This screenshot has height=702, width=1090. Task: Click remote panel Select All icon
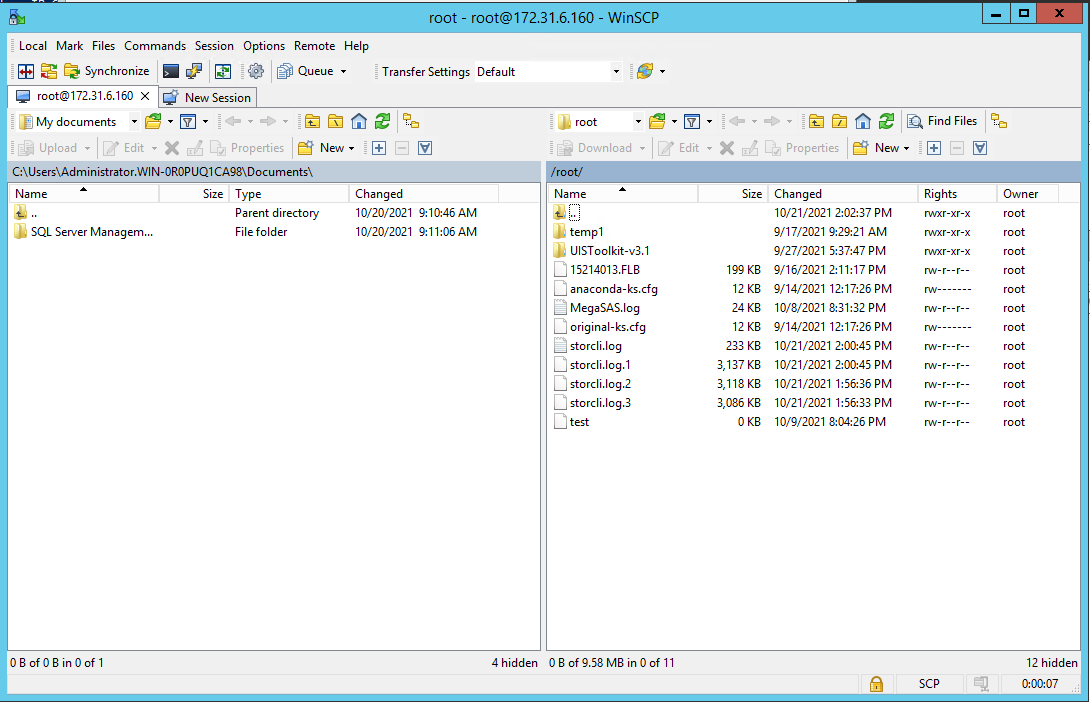pos(980,147)
